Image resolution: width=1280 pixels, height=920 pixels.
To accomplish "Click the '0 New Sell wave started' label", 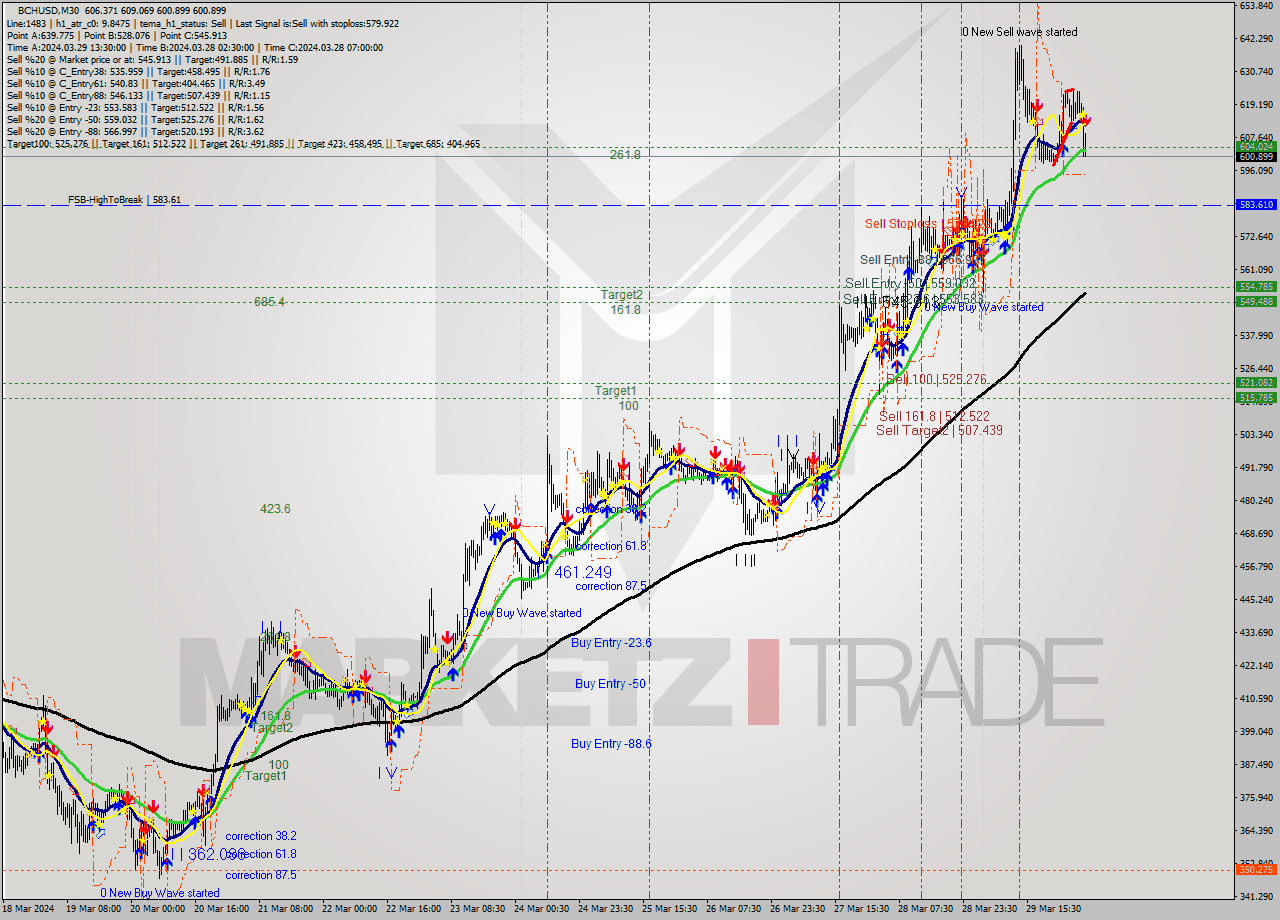I will click(x=1020, y=32).
